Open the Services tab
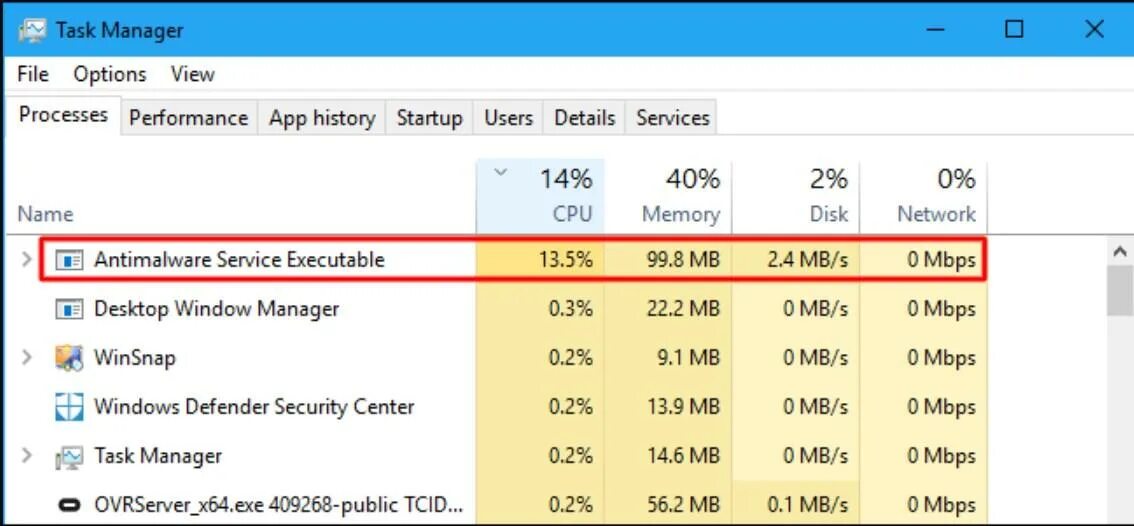Screen dimensions: 1134x526 point(672,118)
